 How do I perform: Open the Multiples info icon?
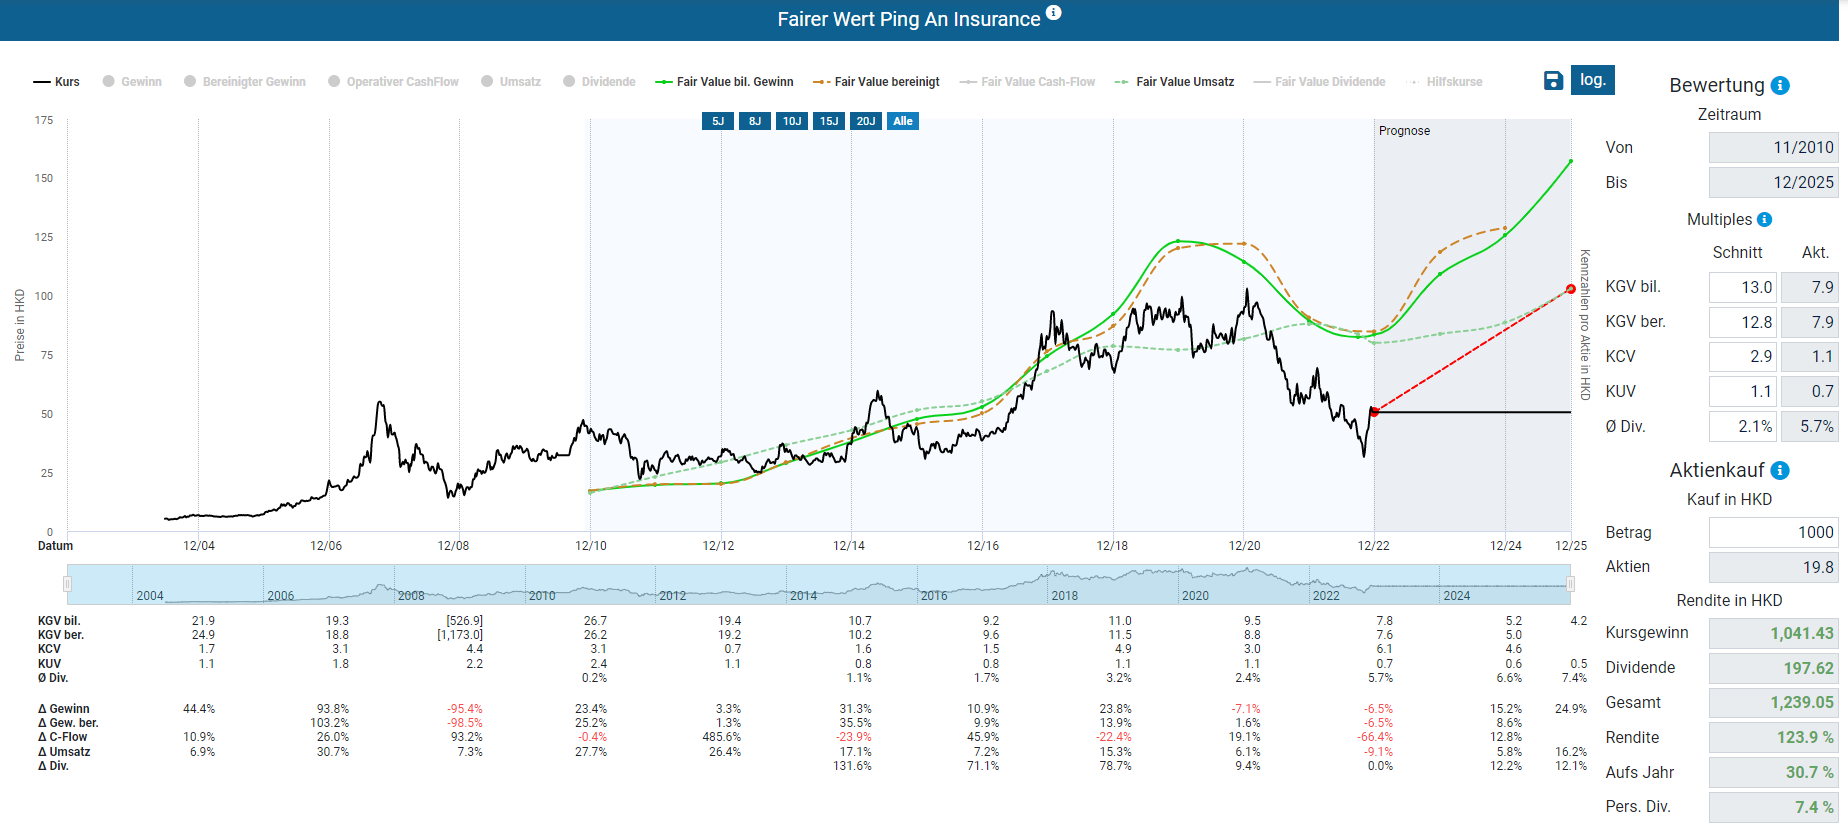[x=1764, y=220]
